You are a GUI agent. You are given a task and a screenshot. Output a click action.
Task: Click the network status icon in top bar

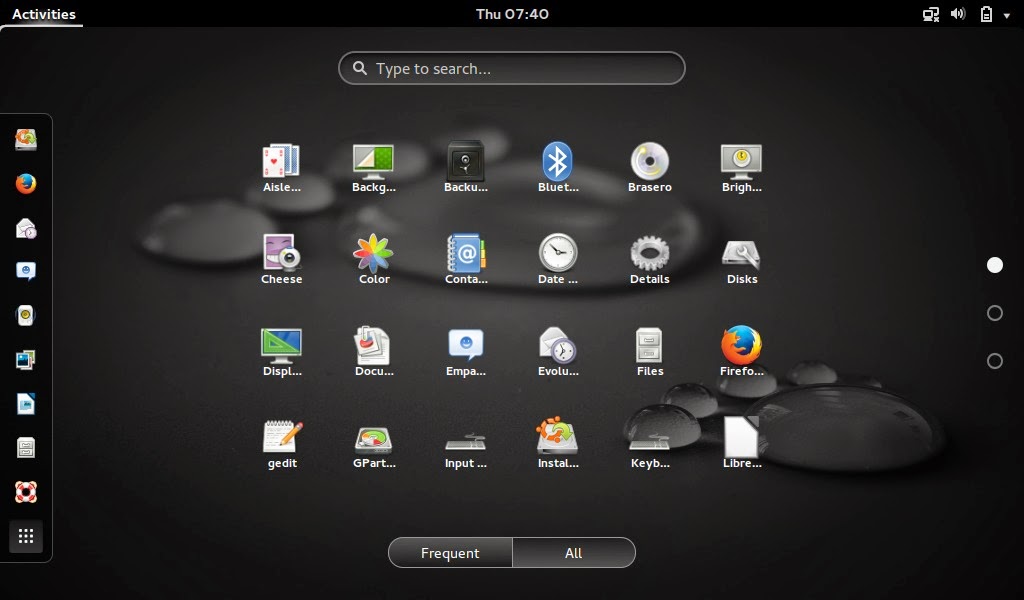[x=931, y=14]
